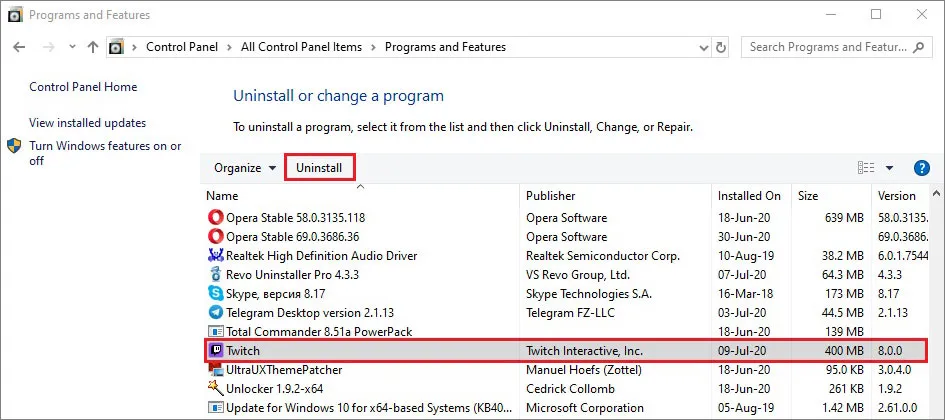
Task: Change the view layout icon
Action: (x=866, y=168)
